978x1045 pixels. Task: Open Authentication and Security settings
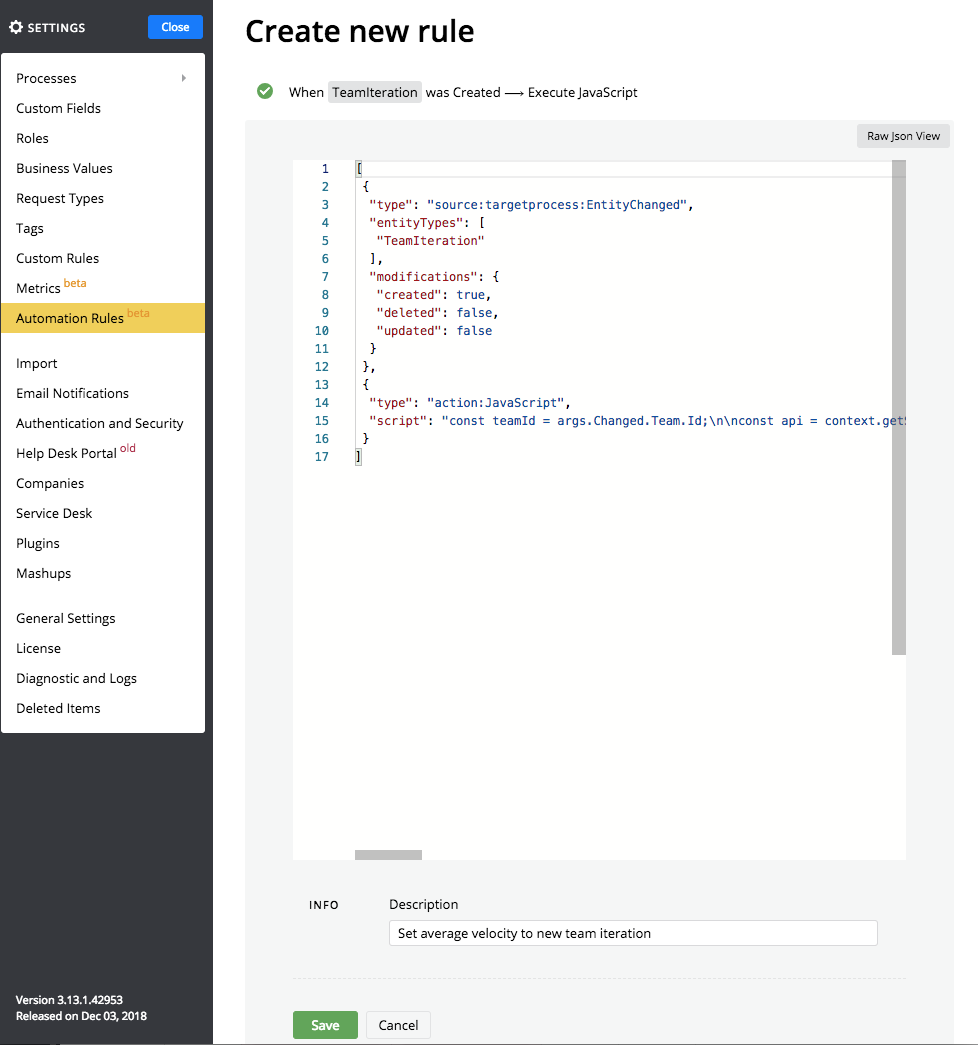100,423
